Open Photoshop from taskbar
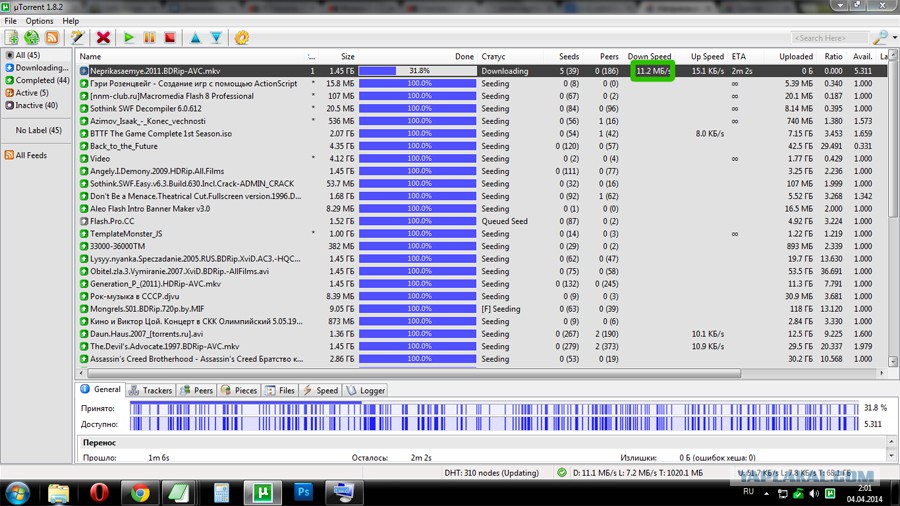The image size is (900, 506). point(303,492)
